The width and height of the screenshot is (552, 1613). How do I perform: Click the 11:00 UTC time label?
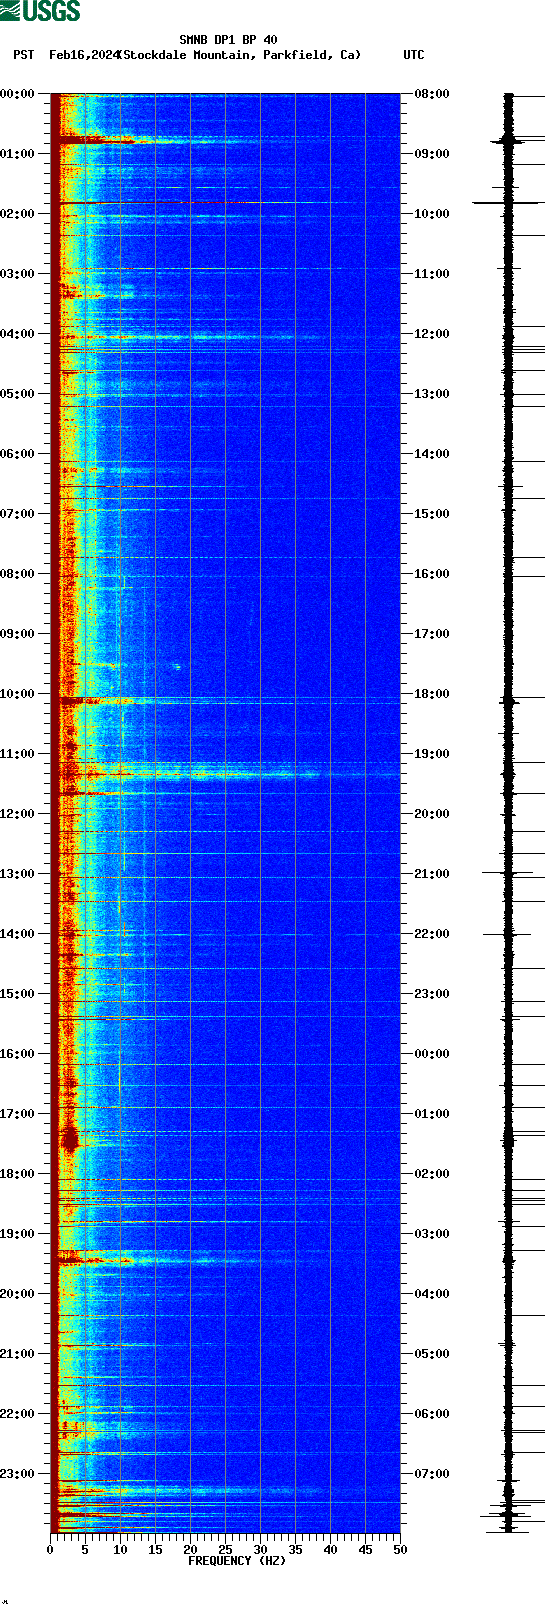click(x=432, y=274)
